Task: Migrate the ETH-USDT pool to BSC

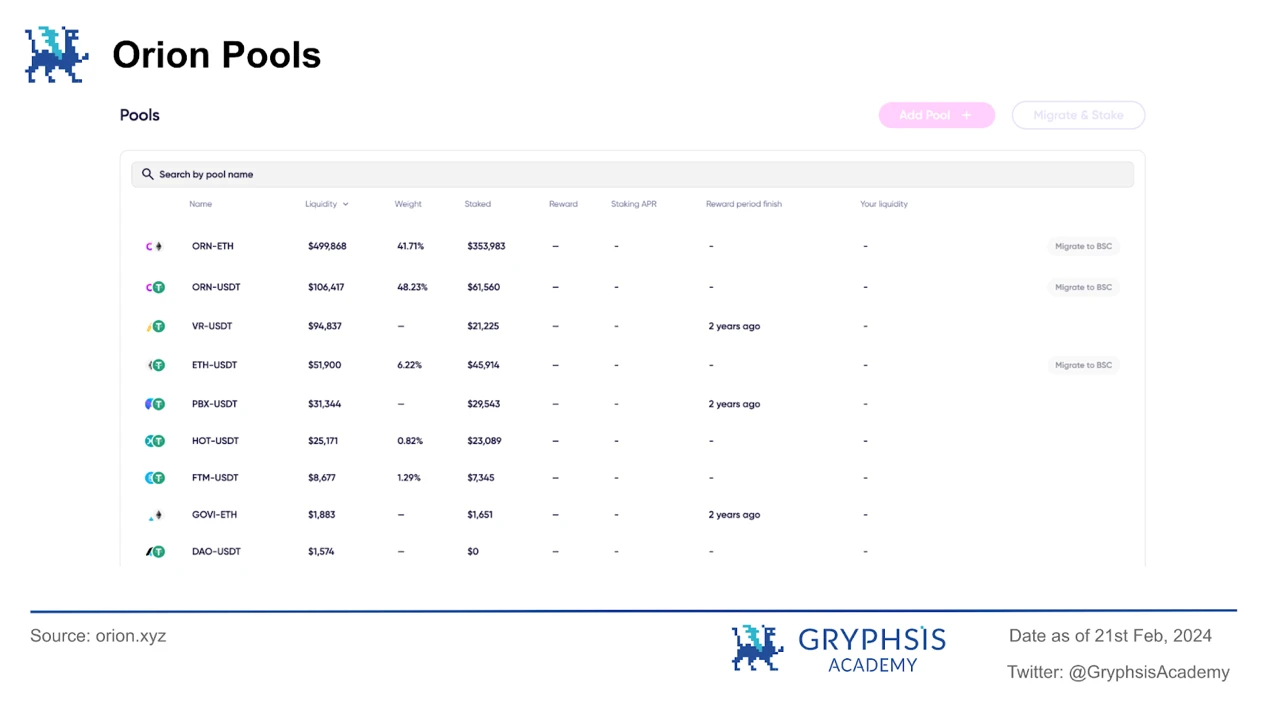Action: click(x=1083, y=365)
